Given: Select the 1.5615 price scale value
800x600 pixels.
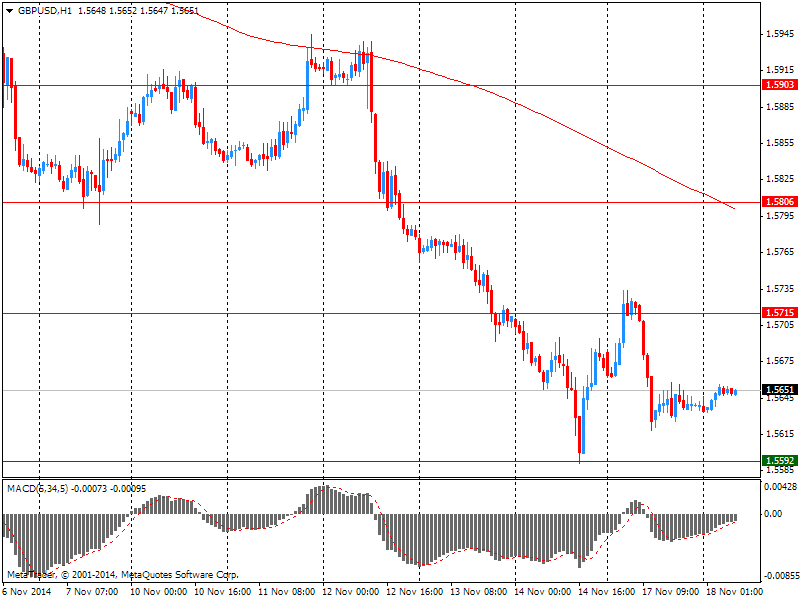Looking at the screenshot, I should pyautogui.click(x=780, y=434).
